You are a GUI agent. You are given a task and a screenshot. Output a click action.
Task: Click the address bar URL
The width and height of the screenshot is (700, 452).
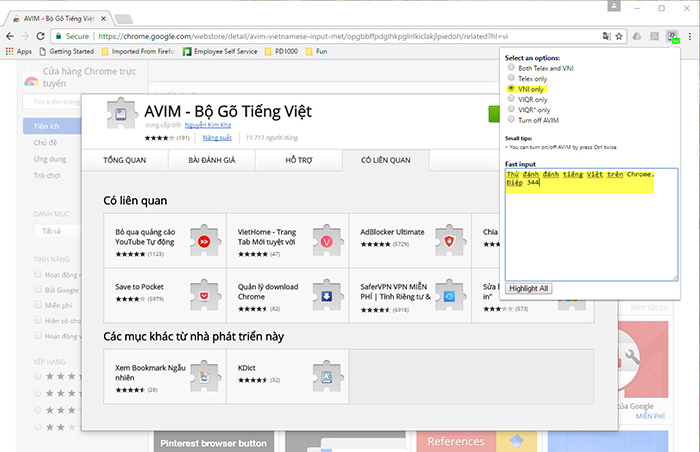coord(303,36)
